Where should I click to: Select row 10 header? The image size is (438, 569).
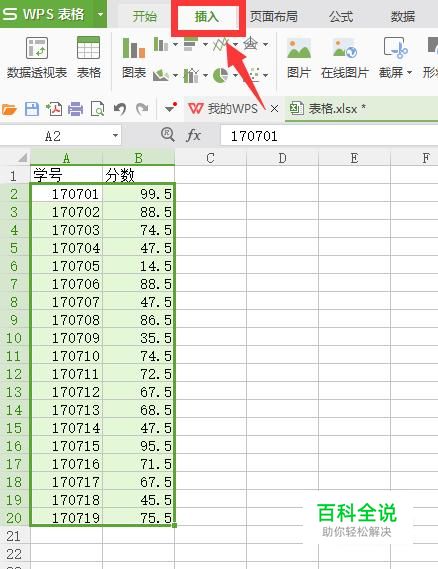14,338
